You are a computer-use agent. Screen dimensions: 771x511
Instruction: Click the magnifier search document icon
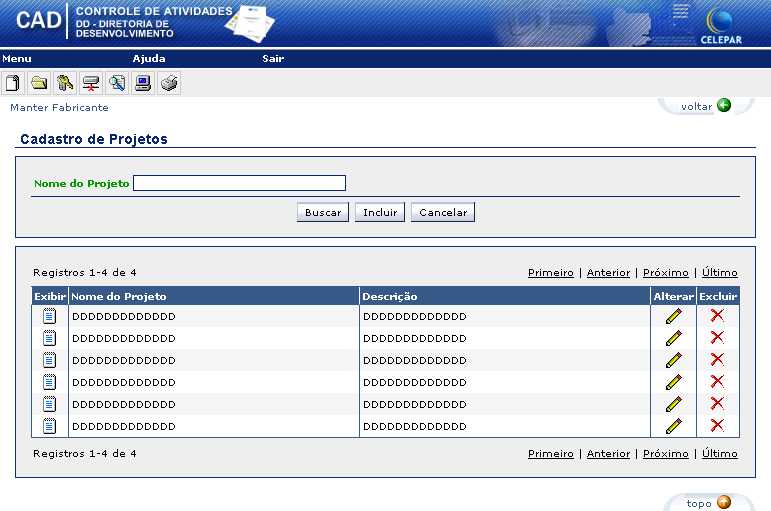tap(117, 83)
